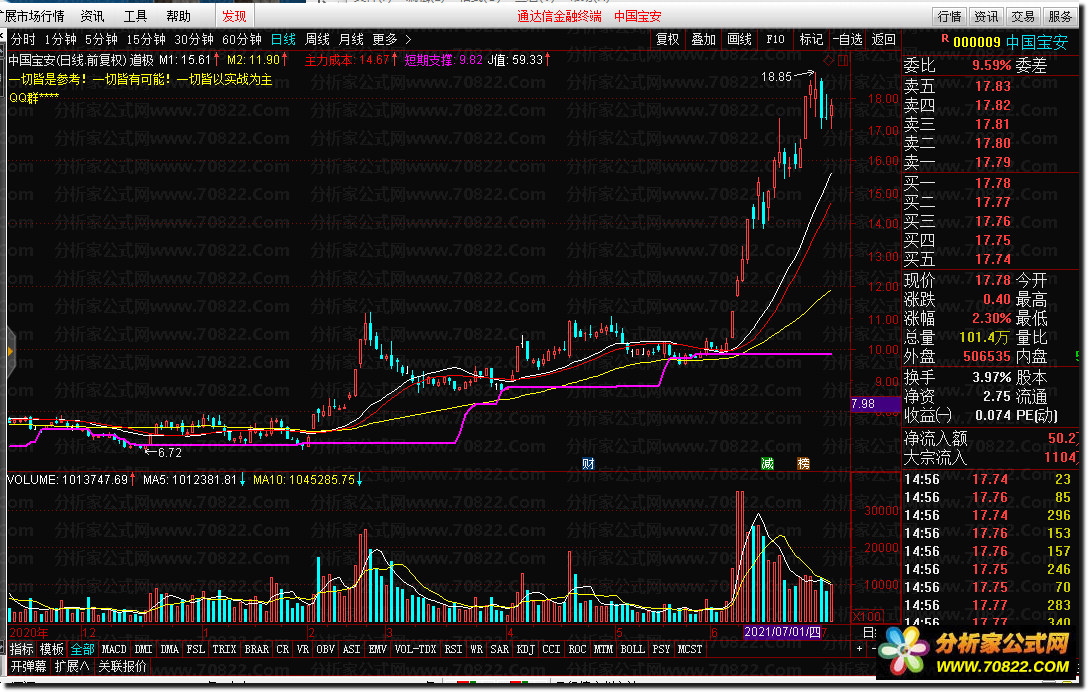
Task: Switch indicator to SAR
Action: [x=499, y=649]
